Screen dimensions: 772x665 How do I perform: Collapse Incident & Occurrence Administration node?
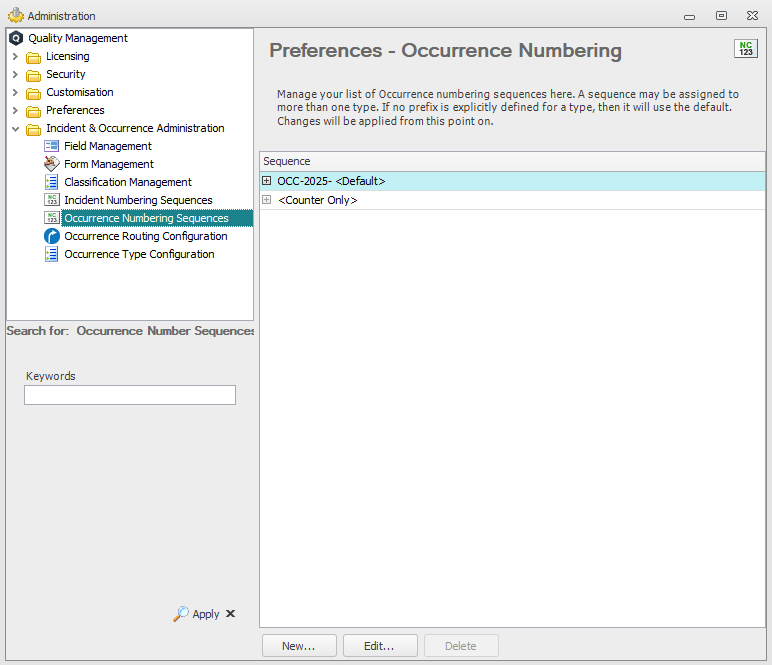tap(15, 129)
